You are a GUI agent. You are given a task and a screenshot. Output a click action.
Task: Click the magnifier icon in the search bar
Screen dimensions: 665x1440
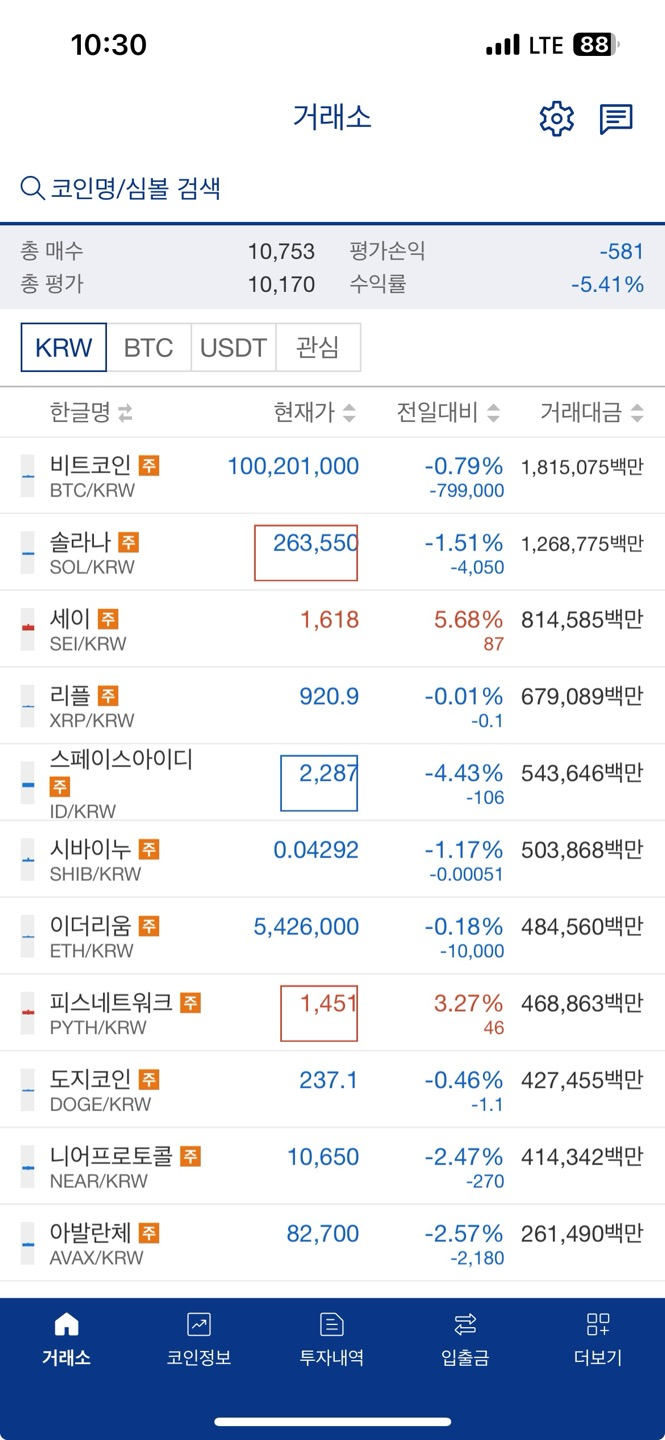click(x=30, y=184)
